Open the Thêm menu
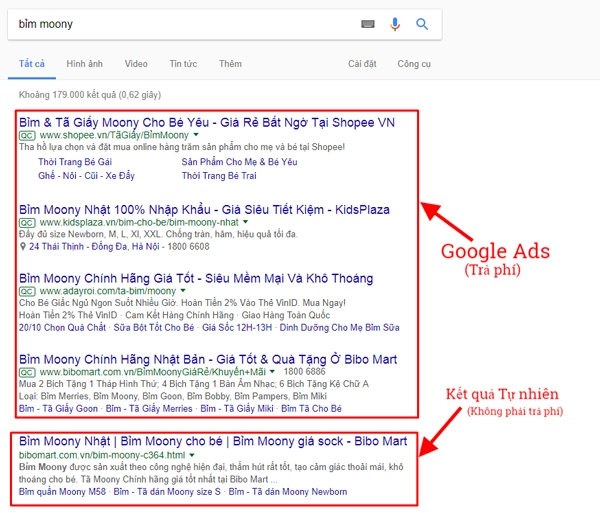Screen dimensions: 600x513 (x=230, y=64)
